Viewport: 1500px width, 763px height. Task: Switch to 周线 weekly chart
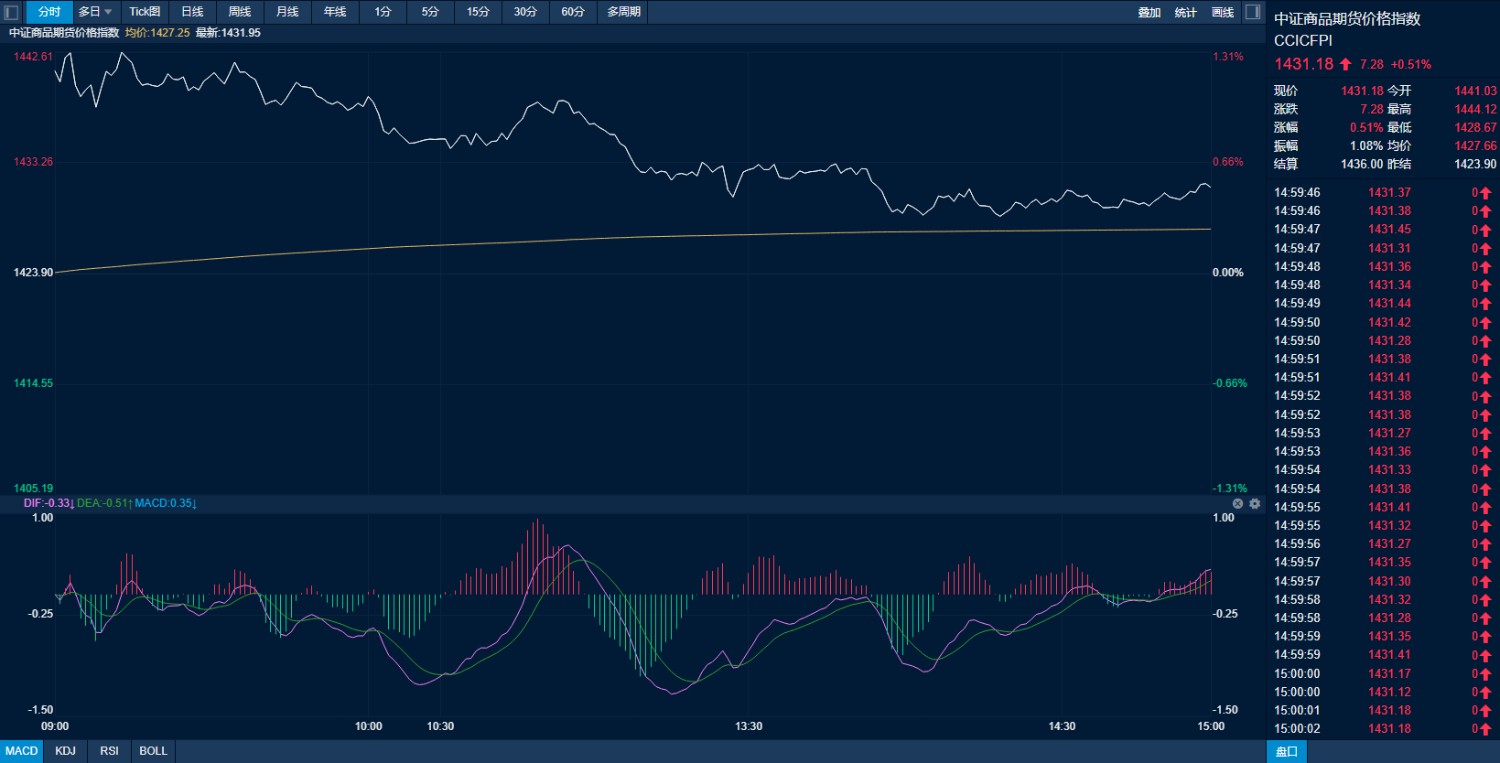coord(240,12)
